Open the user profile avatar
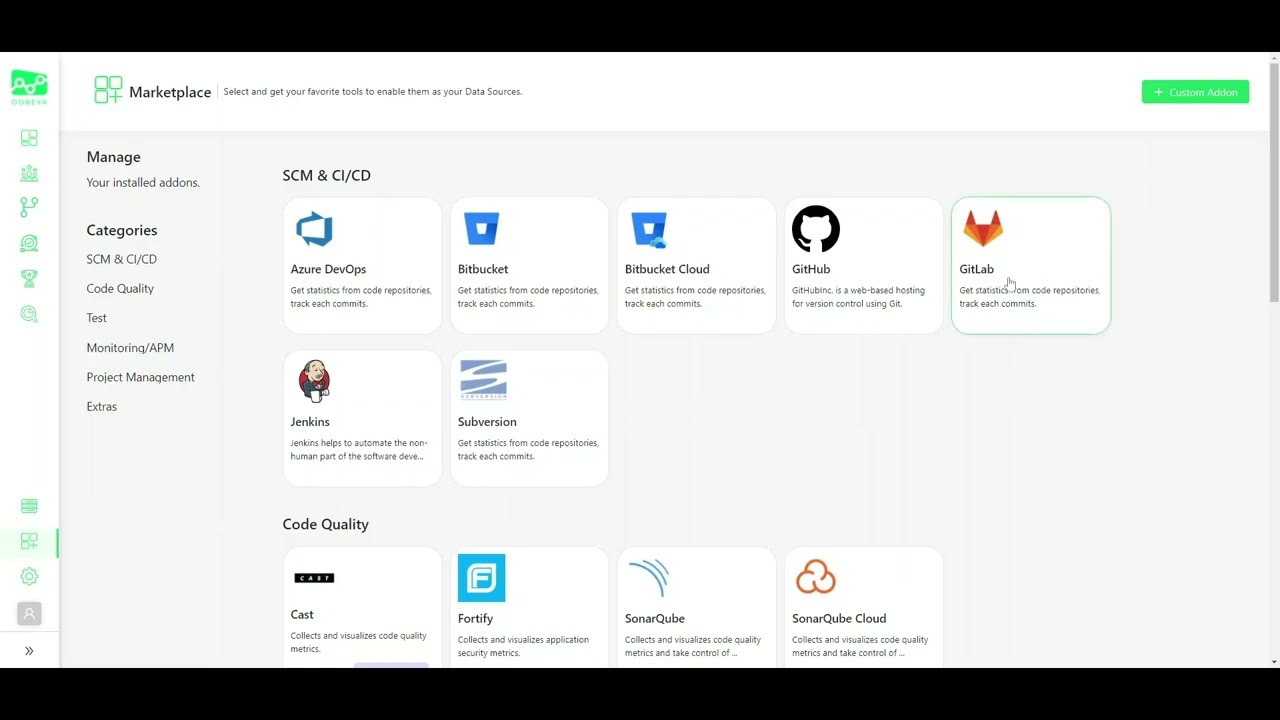Screen dimensions: 1280x720 [29, 614]
